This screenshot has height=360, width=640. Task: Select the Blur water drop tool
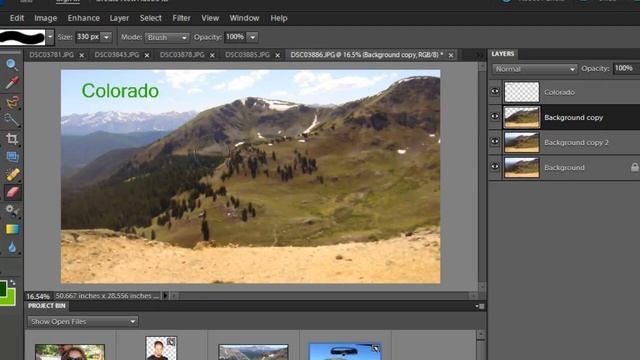[11, 247]
